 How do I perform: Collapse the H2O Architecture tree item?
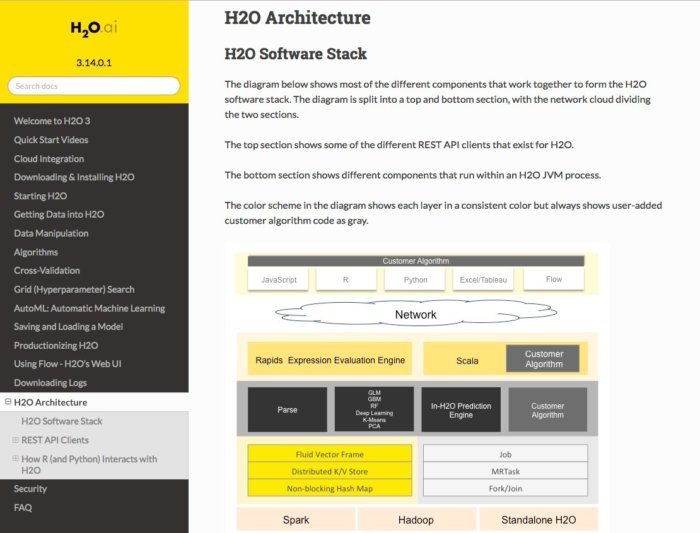point(7,402)
